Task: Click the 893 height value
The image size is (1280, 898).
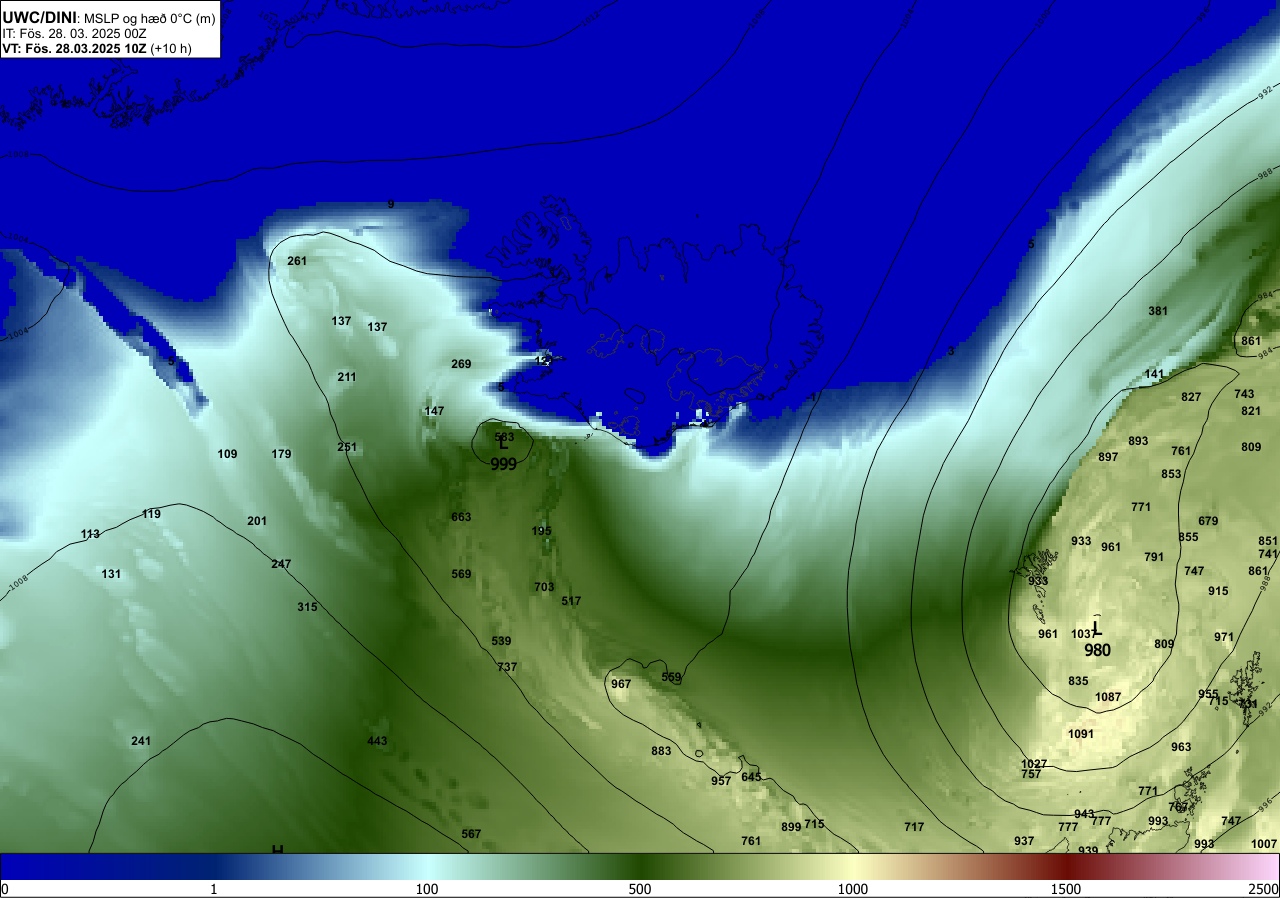Action: point(1138,441)
